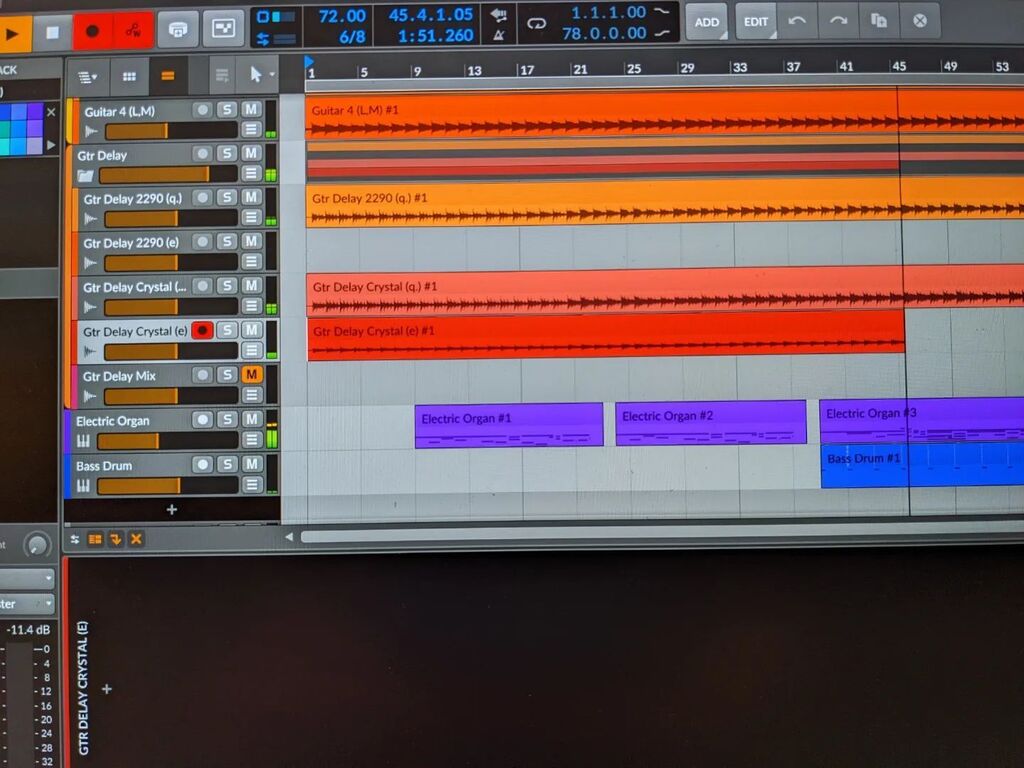Click bar 33 on the timeline ruler
The image size is (1024, 768).
[739, 67]
